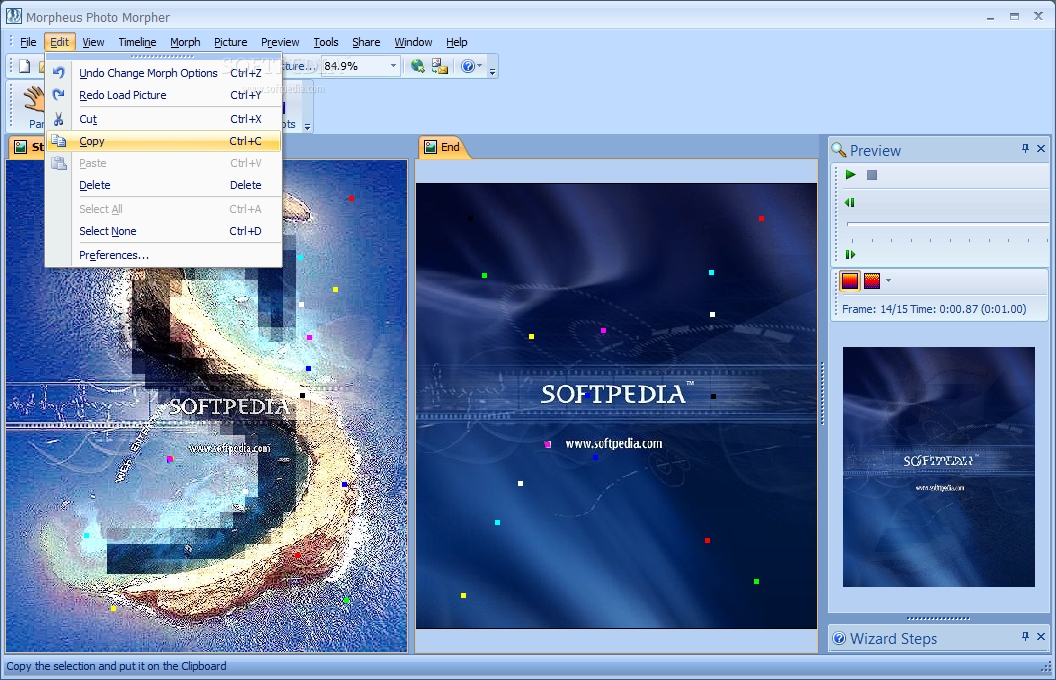1056x680 pixels.
Task: Open the View menu
Action: coord(93,42)
